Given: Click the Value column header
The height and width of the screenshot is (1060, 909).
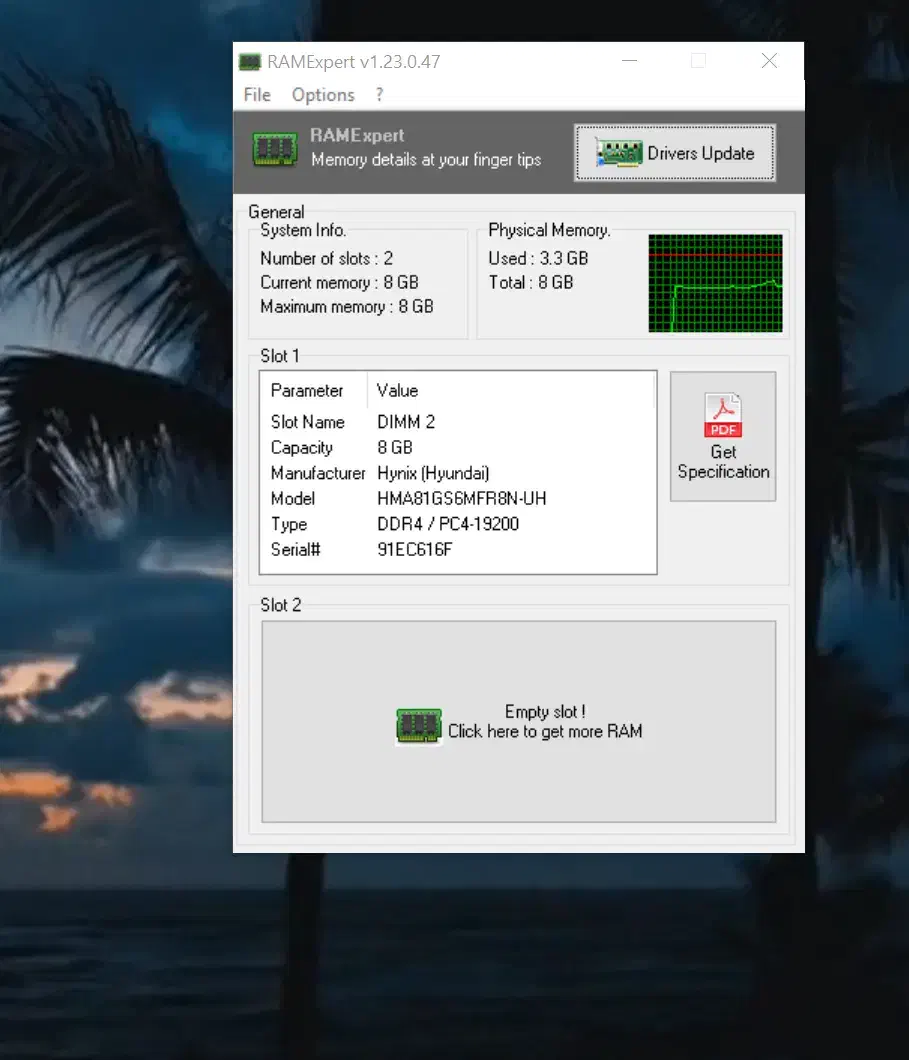Looking at the screenshot, I should [x=398, y=390].
